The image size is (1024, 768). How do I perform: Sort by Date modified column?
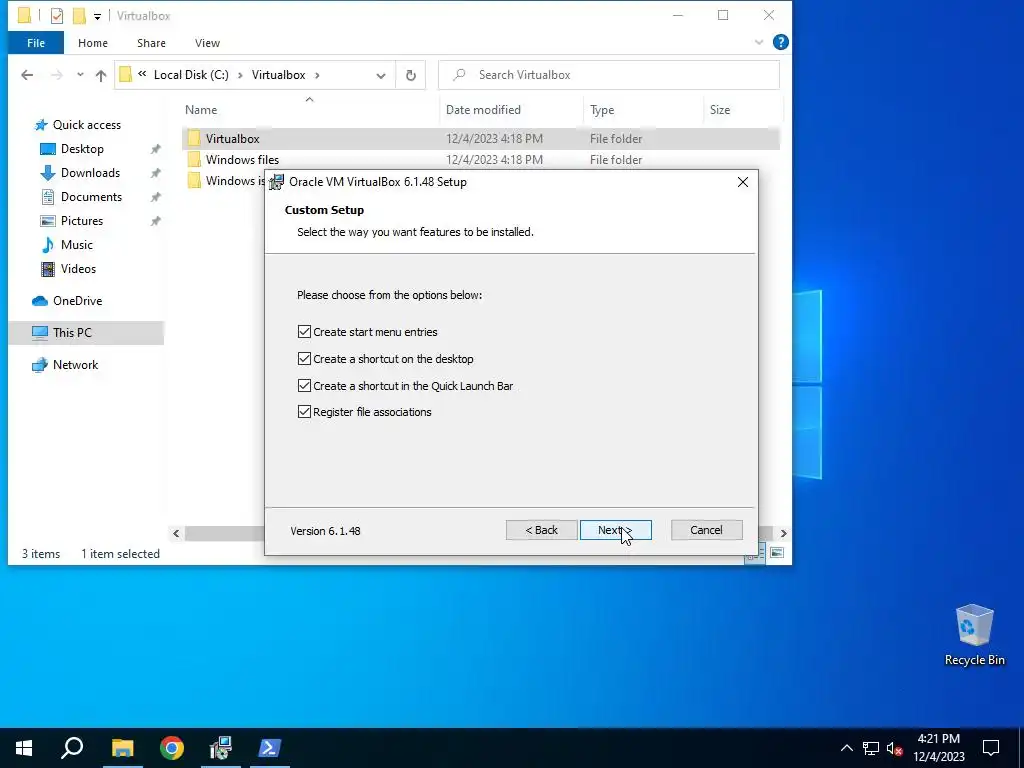pos(483,110)
